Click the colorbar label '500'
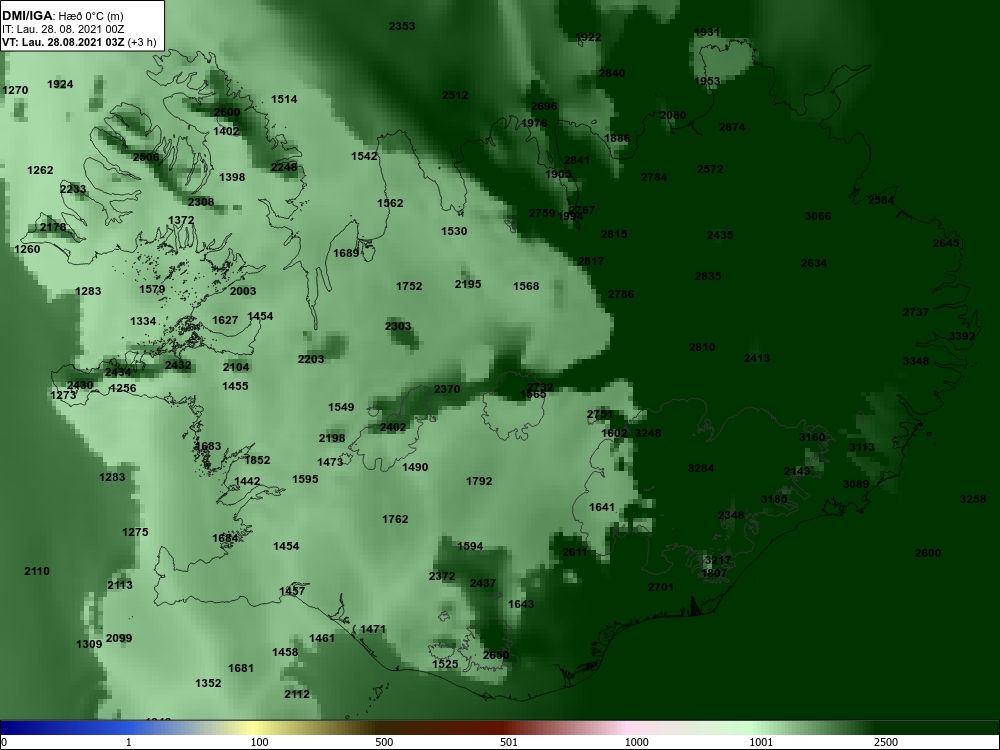Screen dimensions: 1000x750 pyautogui.click(x=384, y=742)
